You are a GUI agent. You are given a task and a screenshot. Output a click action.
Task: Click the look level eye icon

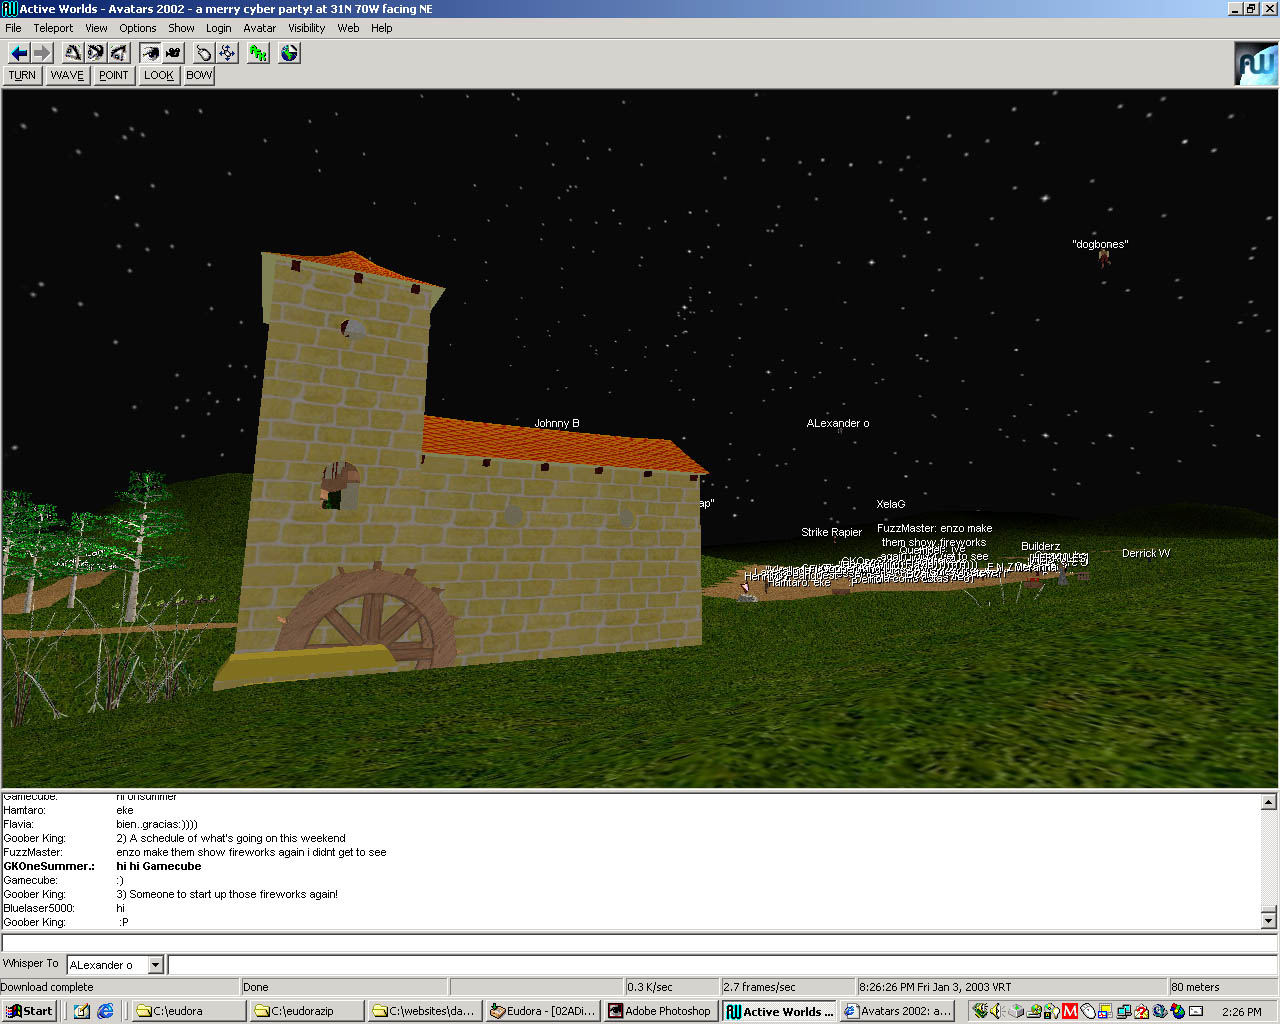[x=96, y=53]
